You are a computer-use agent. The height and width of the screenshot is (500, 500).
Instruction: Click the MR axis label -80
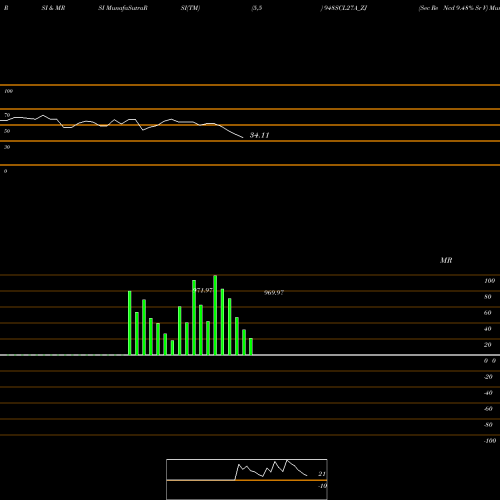[488, 425]
